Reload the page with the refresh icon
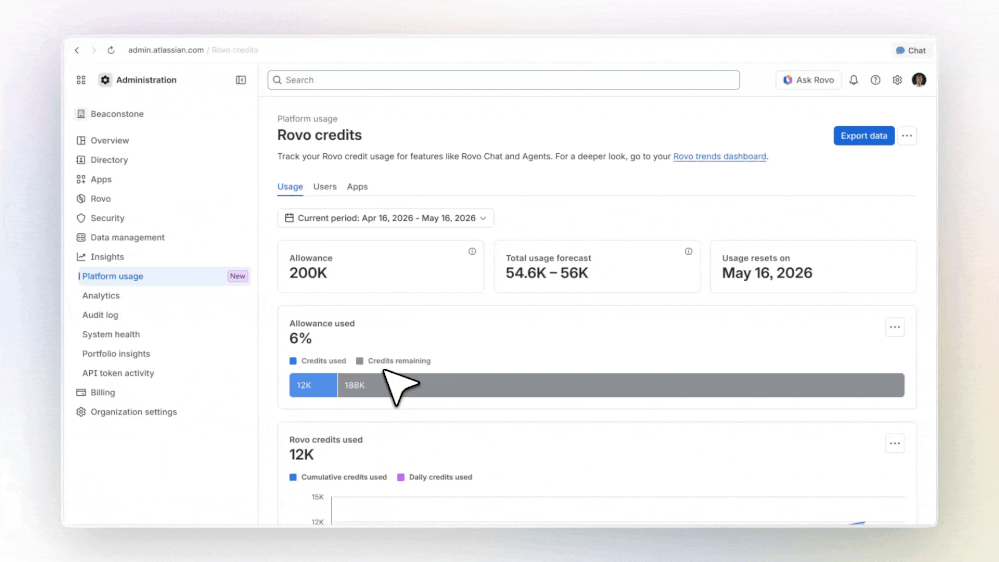This screenshot has height=562, width=999. tap(111, 50)
